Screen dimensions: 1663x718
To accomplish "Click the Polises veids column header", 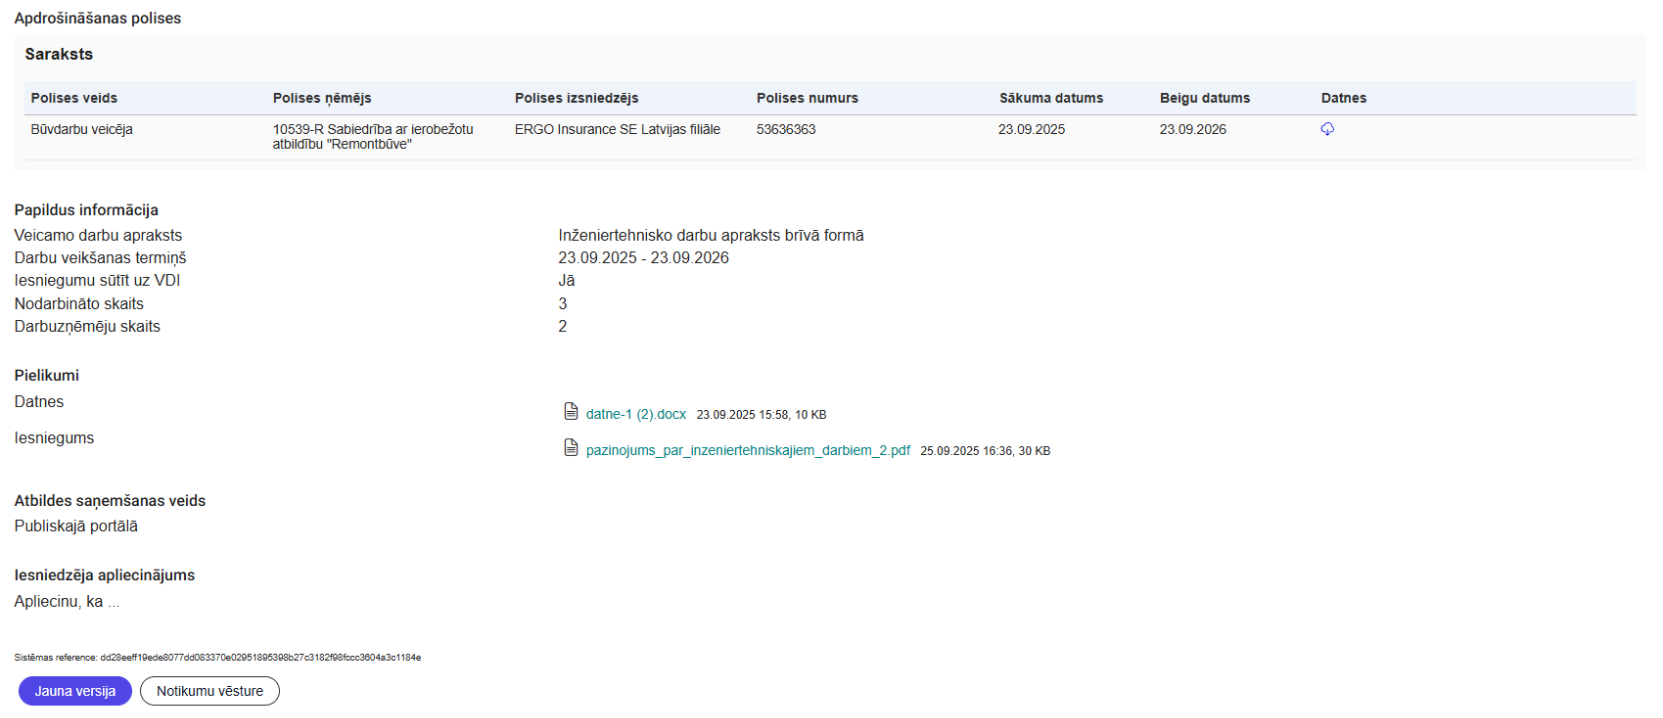I will [74, 98].
